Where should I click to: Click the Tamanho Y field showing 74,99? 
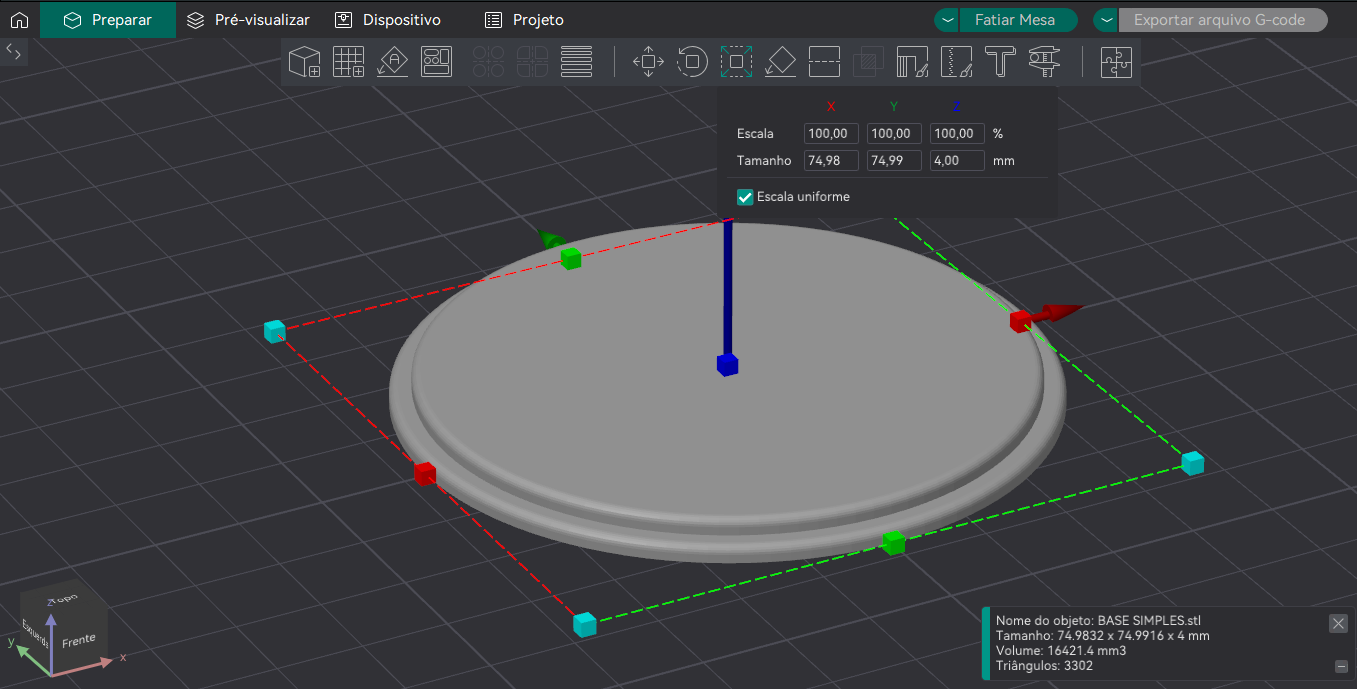point(894,160)
